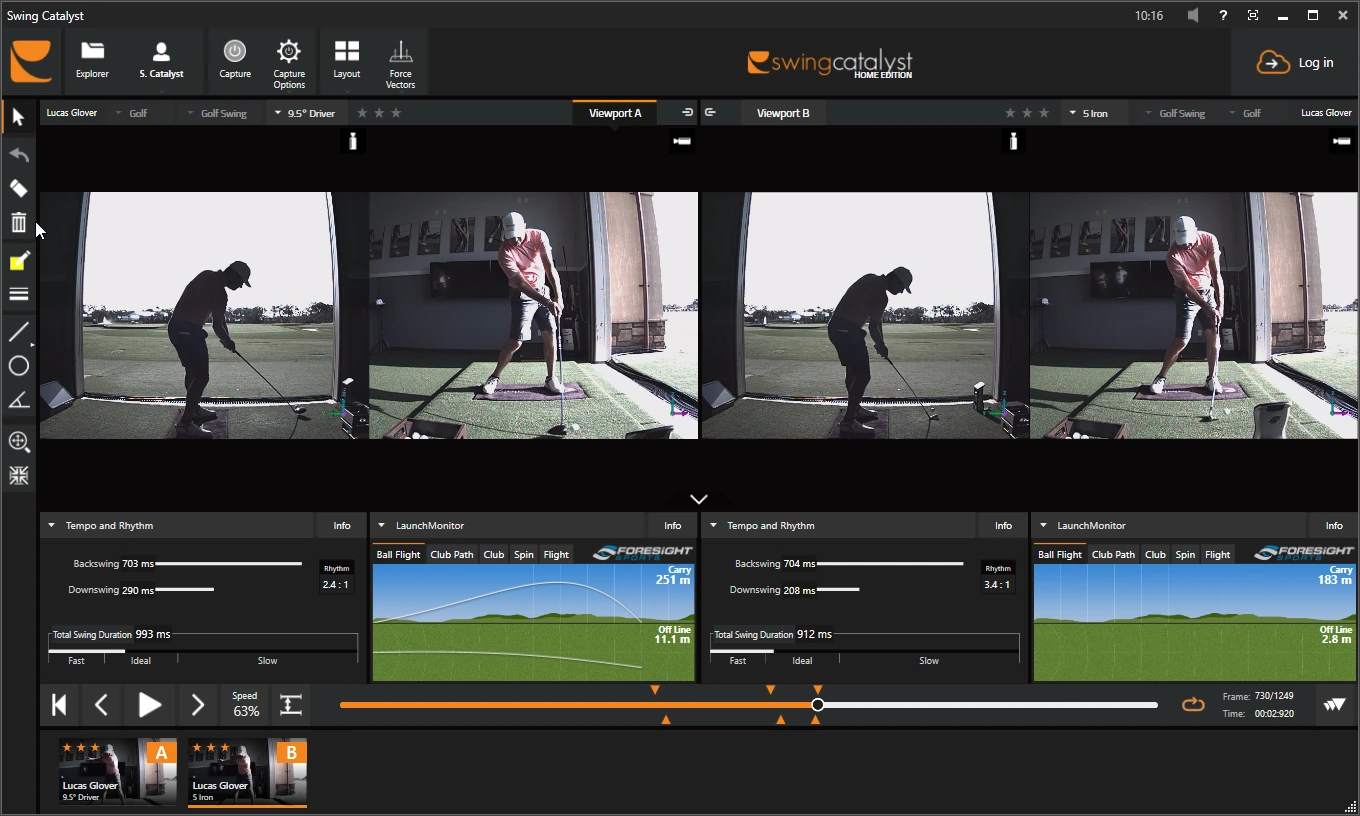Show Force Vectors

(400, 62)
